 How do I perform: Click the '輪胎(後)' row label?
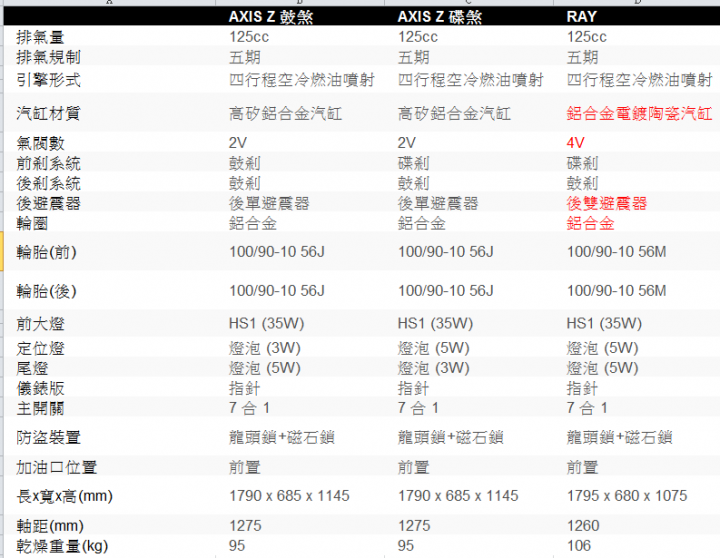pyautogui.click(x=46, y=291)
